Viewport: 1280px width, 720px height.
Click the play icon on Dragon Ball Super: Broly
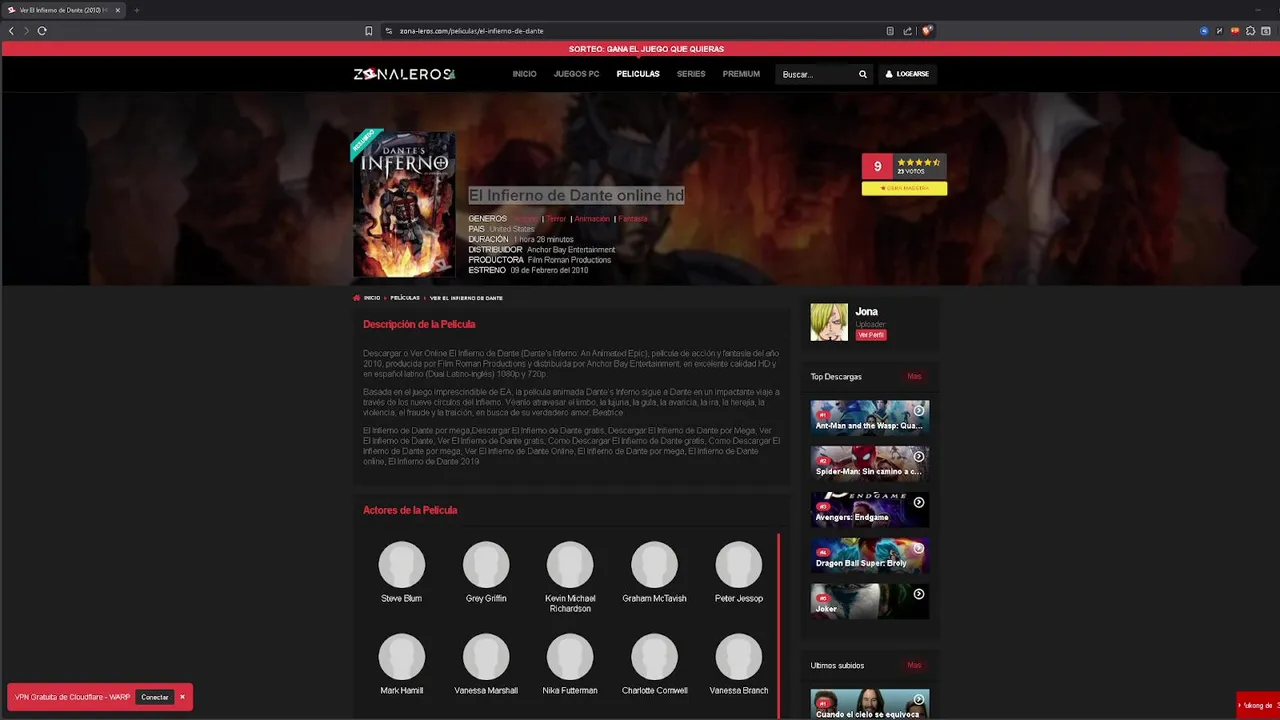[x=919, y=549]
